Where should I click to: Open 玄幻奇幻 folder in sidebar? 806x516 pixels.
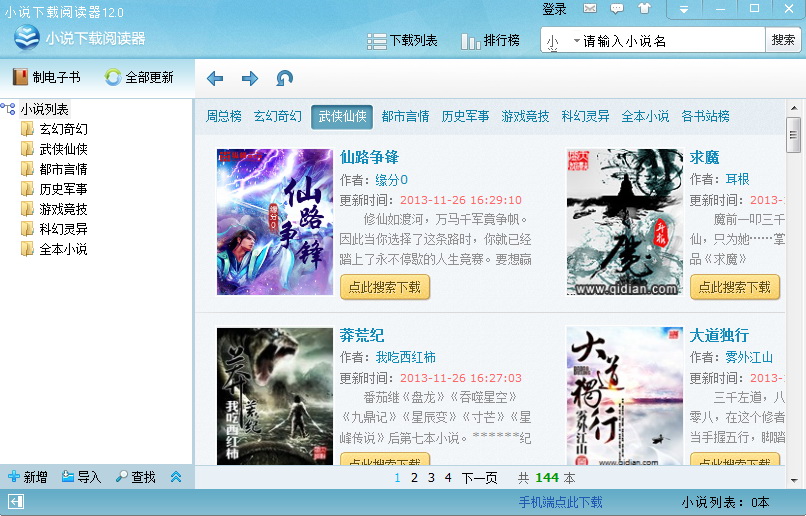click(x=63, y=129)
